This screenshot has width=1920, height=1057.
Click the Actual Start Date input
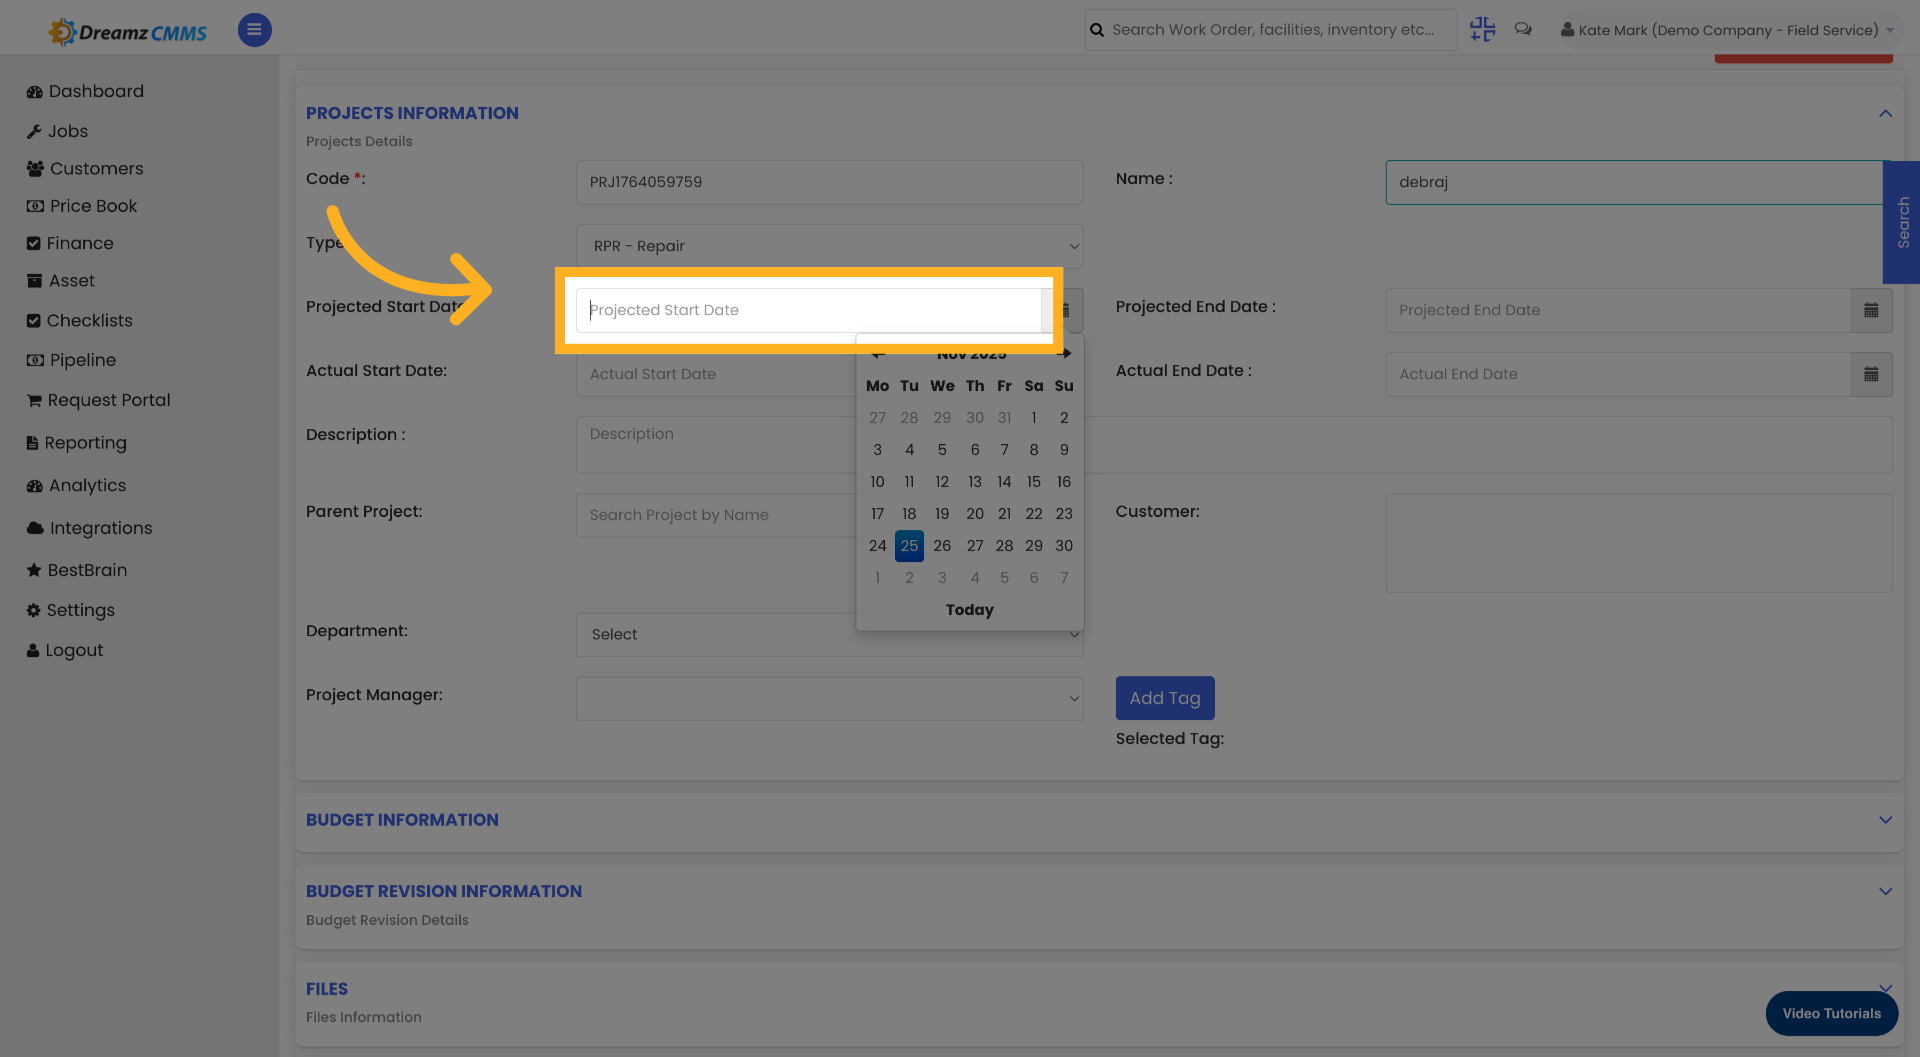coord(715,374)
